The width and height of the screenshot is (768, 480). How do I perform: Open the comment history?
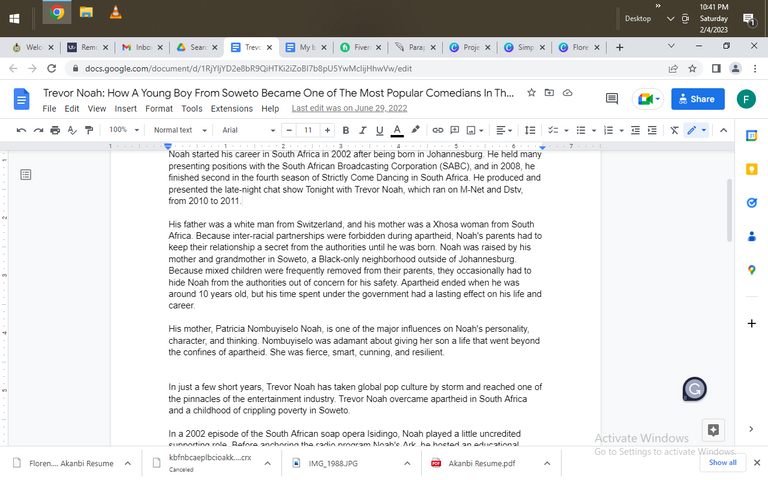[x=612, y=99]
